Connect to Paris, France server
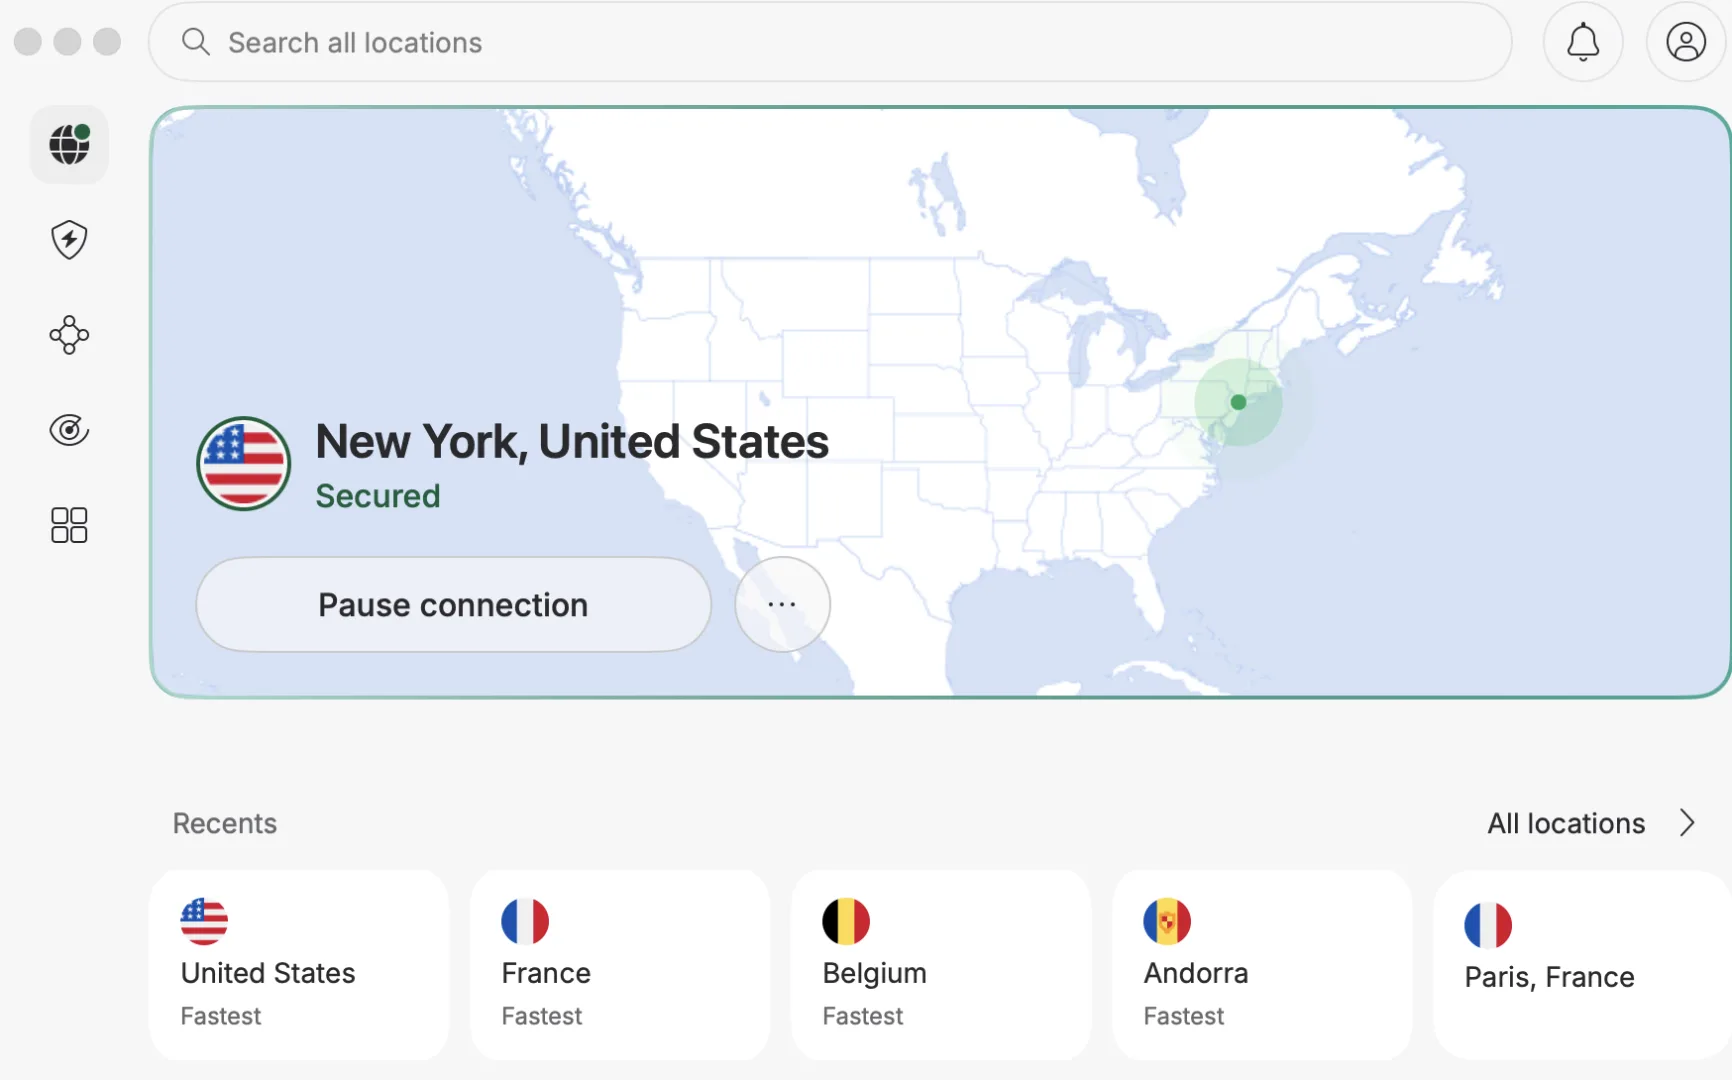1732x1080 pixels. tap(1580, 963)
